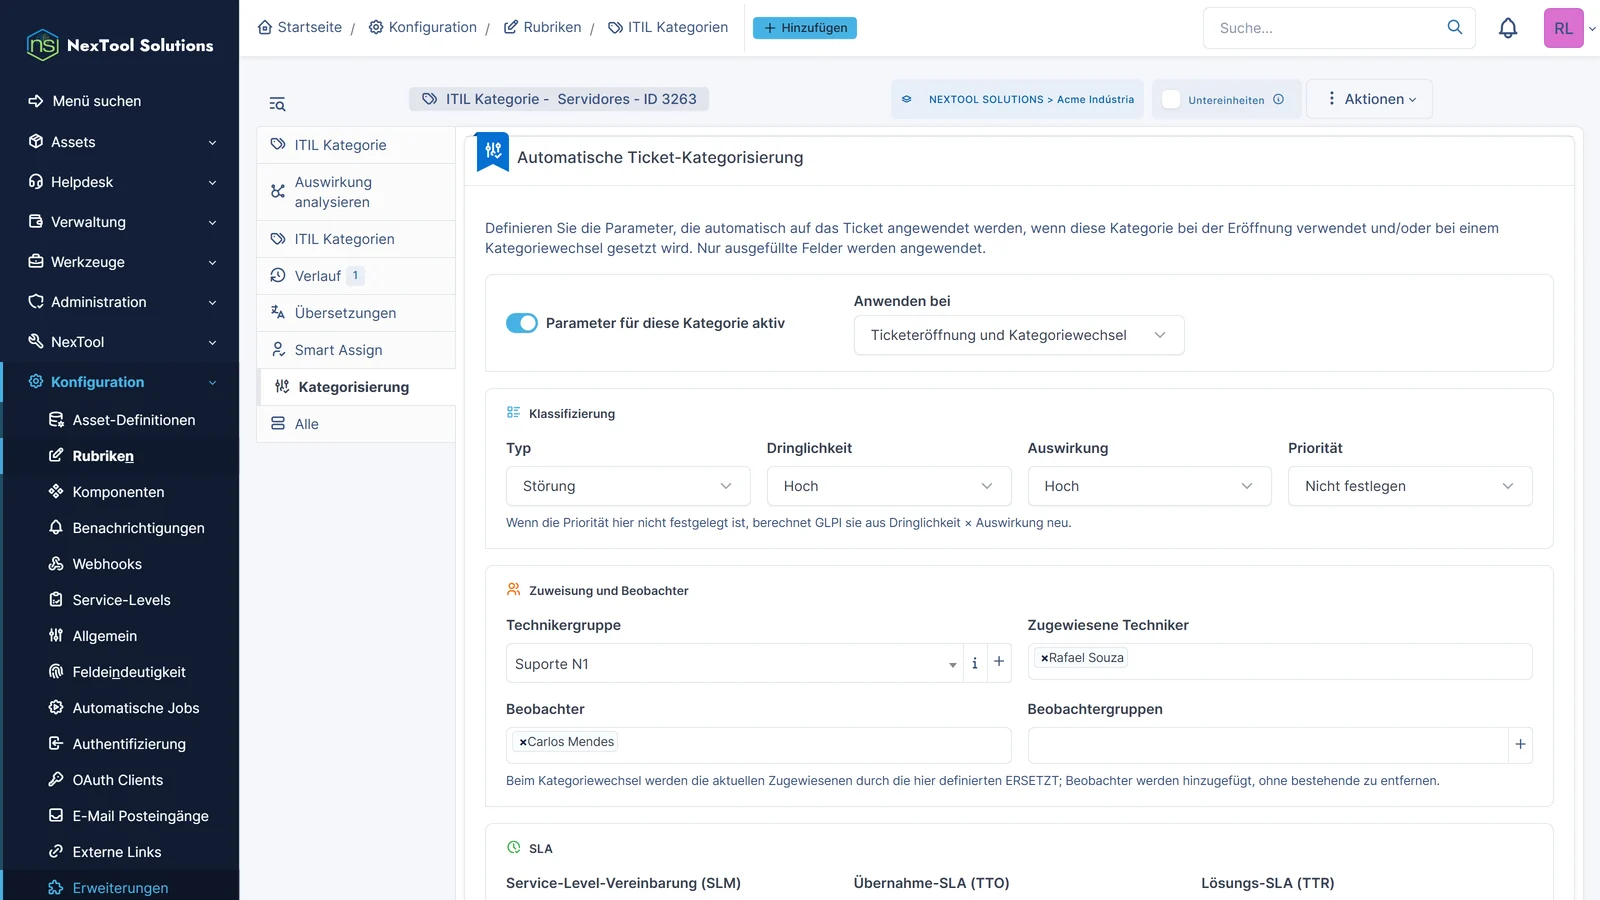
Task: Open the Auswirkung dropdown
Action: (1149, 486)
